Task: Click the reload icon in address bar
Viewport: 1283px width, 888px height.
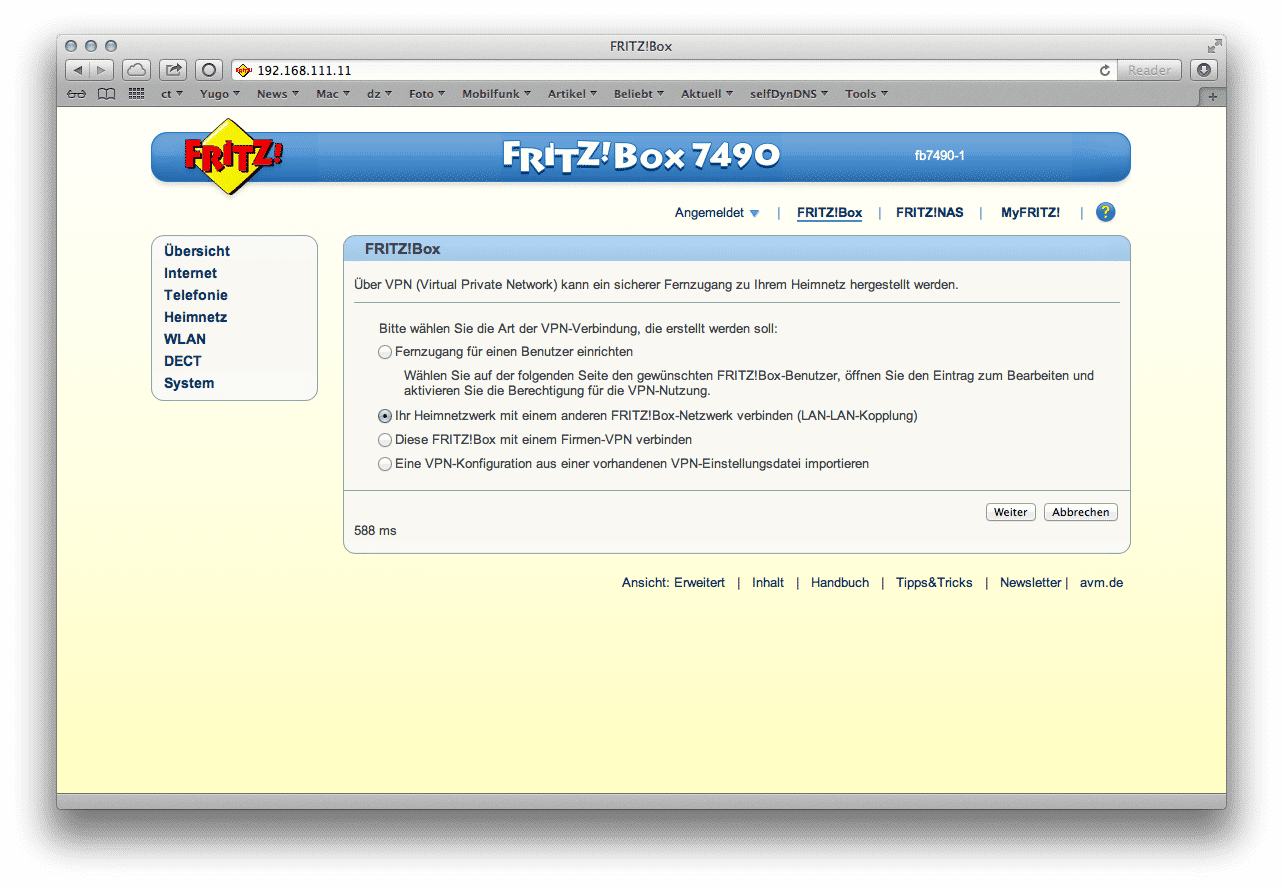Action: click(1104, 70)
